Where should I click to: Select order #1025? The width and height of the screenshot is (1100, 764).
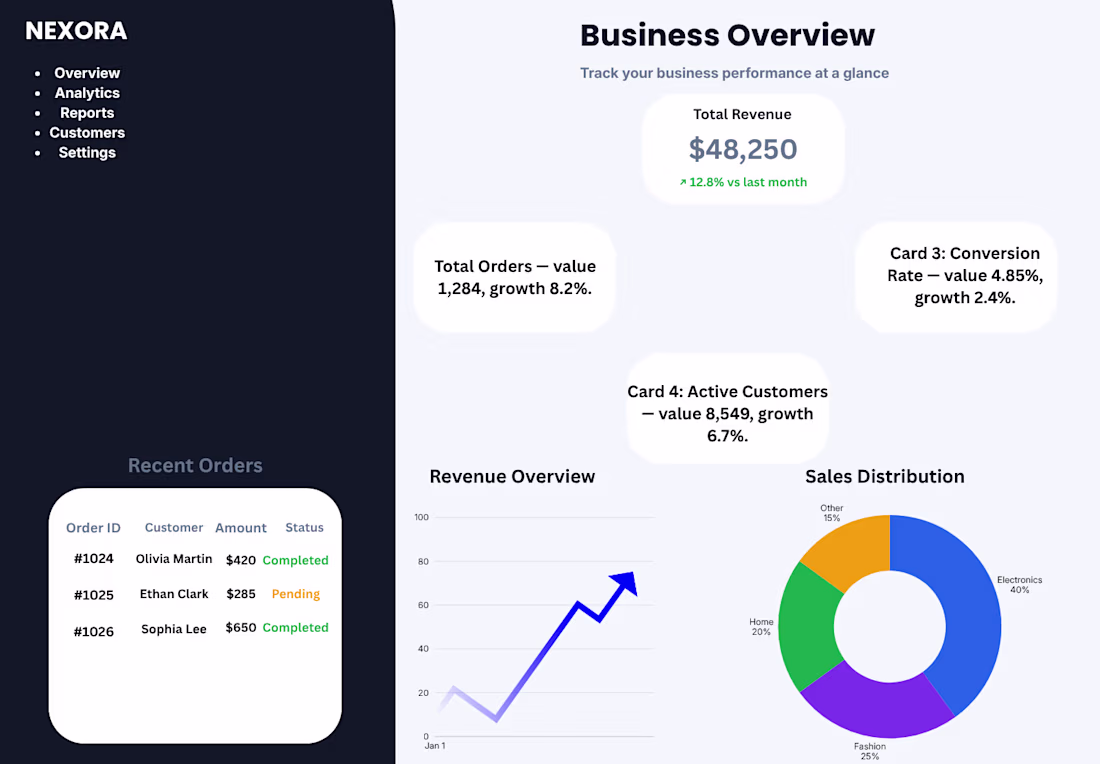coord(93,595)
